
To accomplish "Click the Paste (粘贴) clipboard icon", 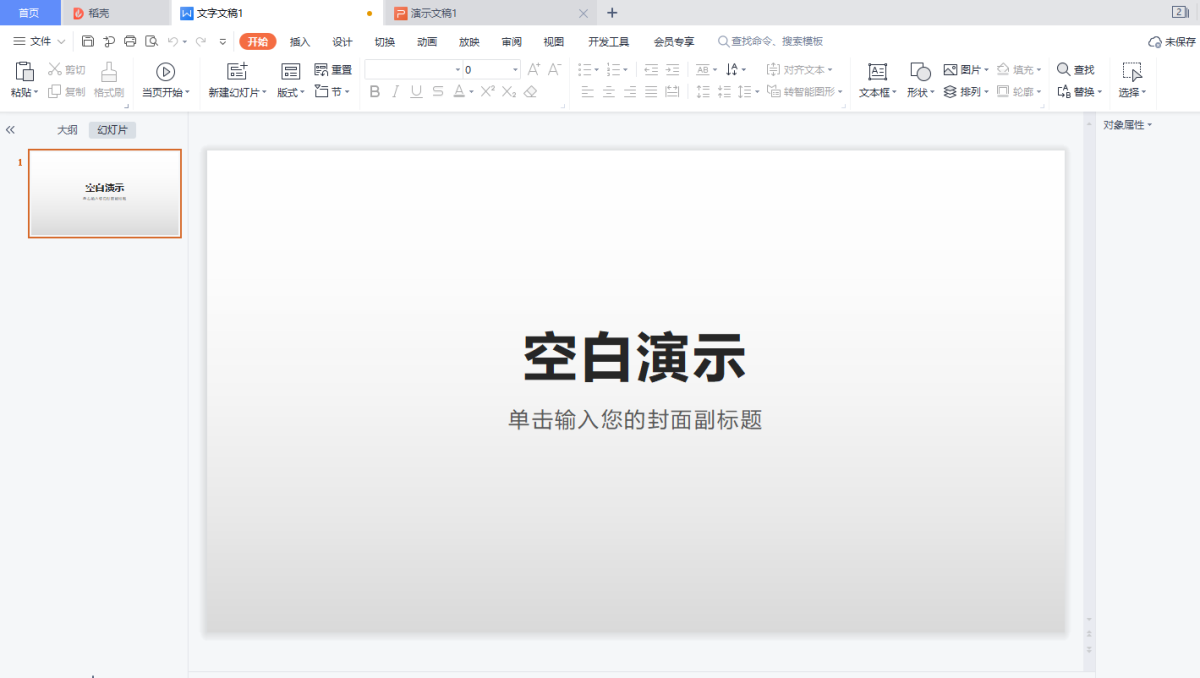I will point(24,71).
